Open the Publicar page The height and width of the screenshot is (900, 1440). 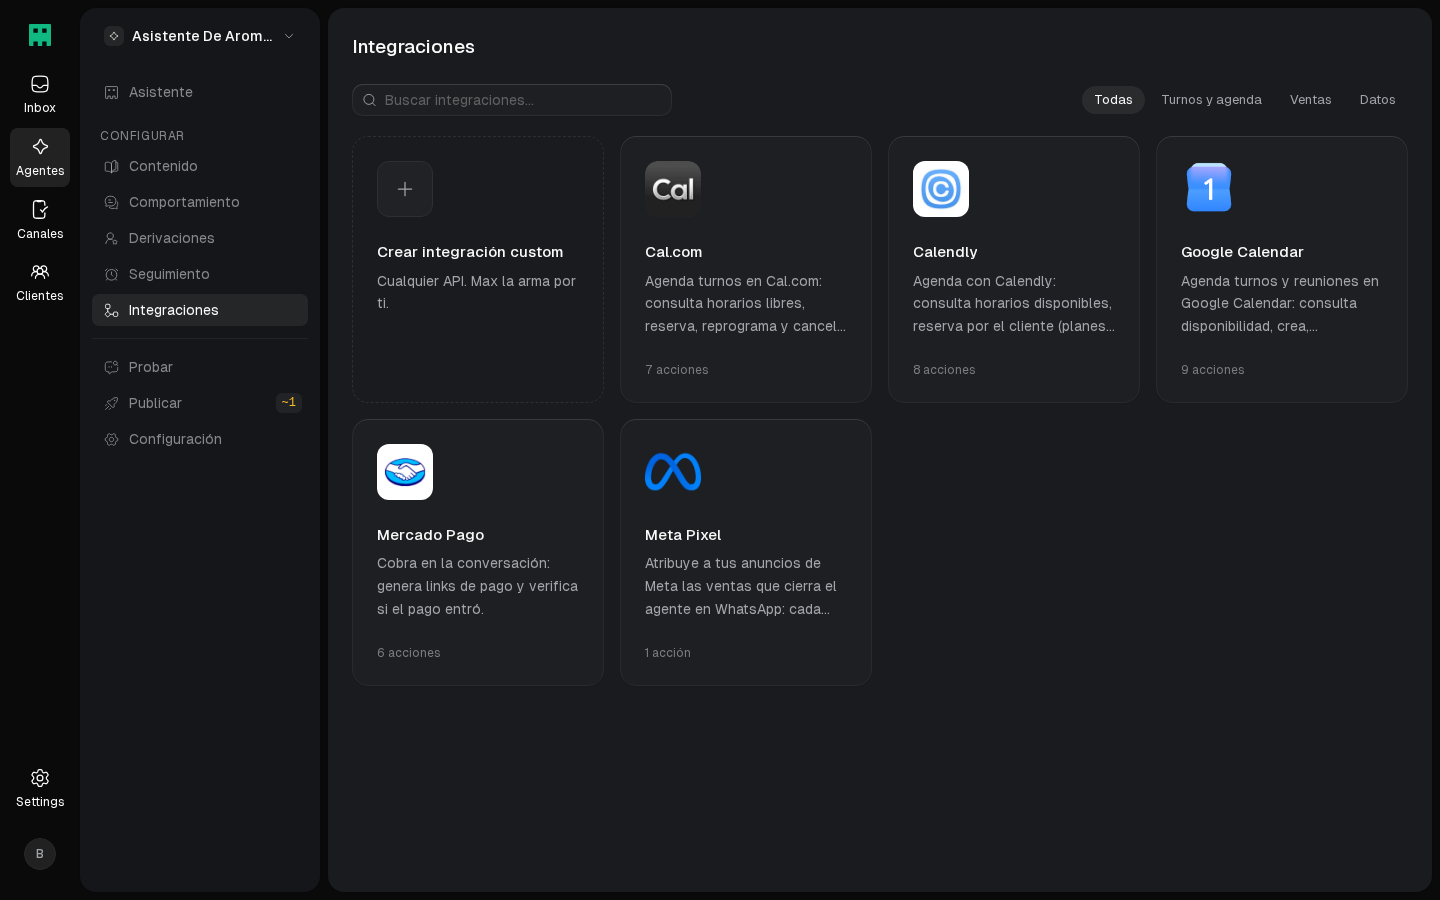click(200, 403)
